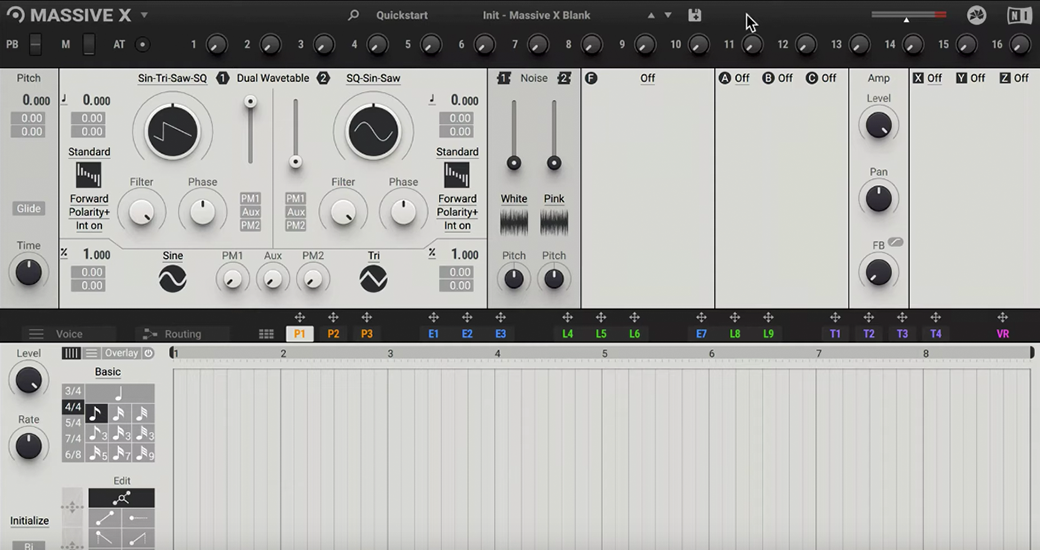Click oscillator 1 Standard wavetable mode icon

[88, 175]
